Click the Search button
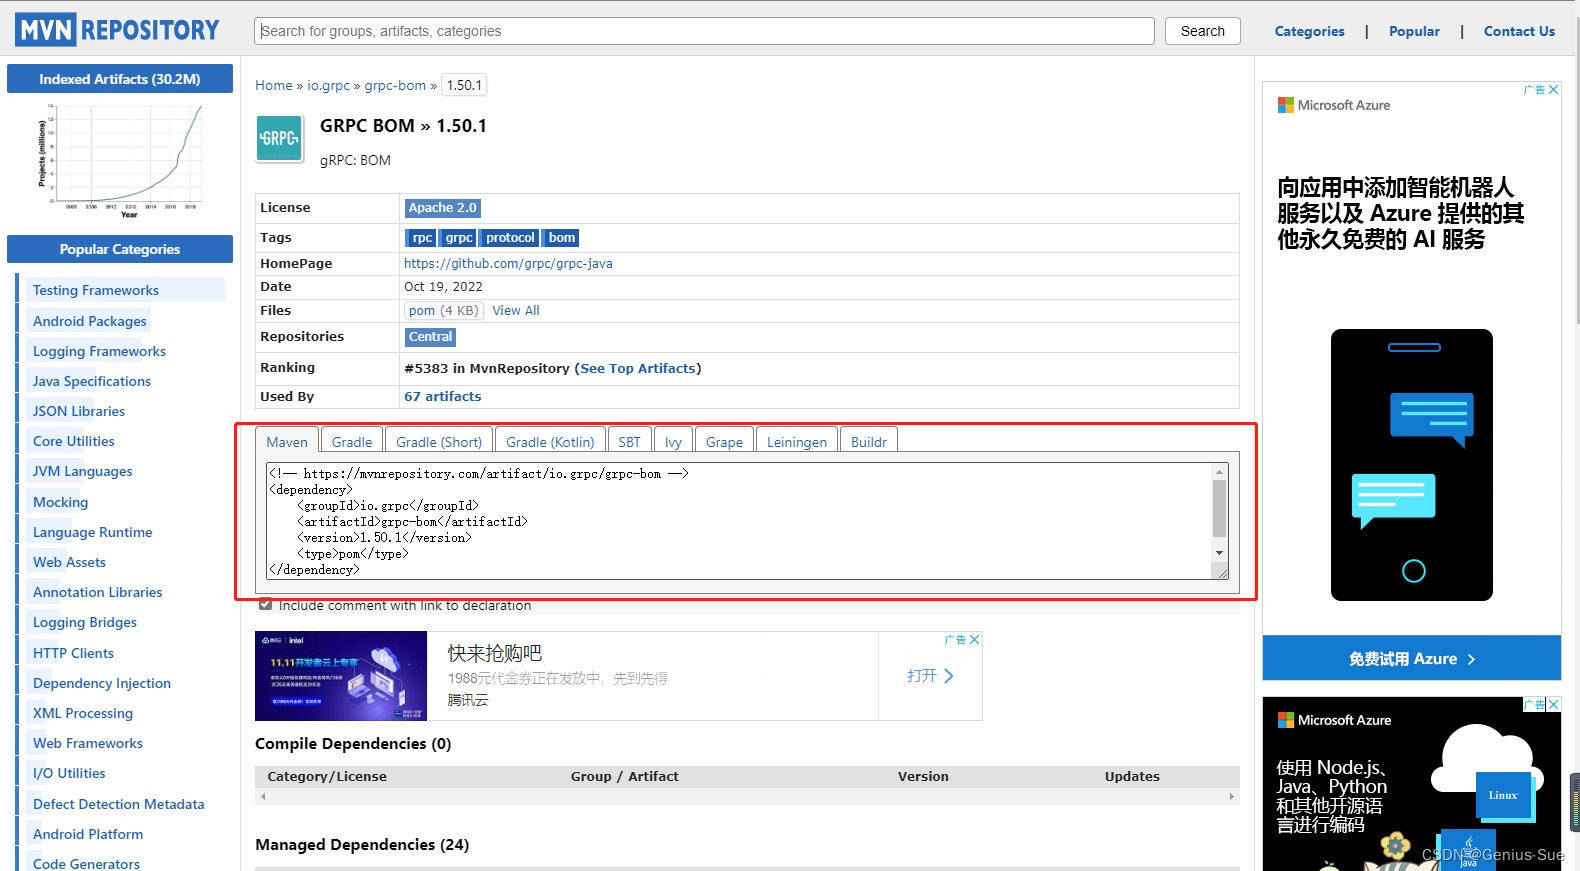Screen dimensions: 1580x871 tap(1203, 31)
